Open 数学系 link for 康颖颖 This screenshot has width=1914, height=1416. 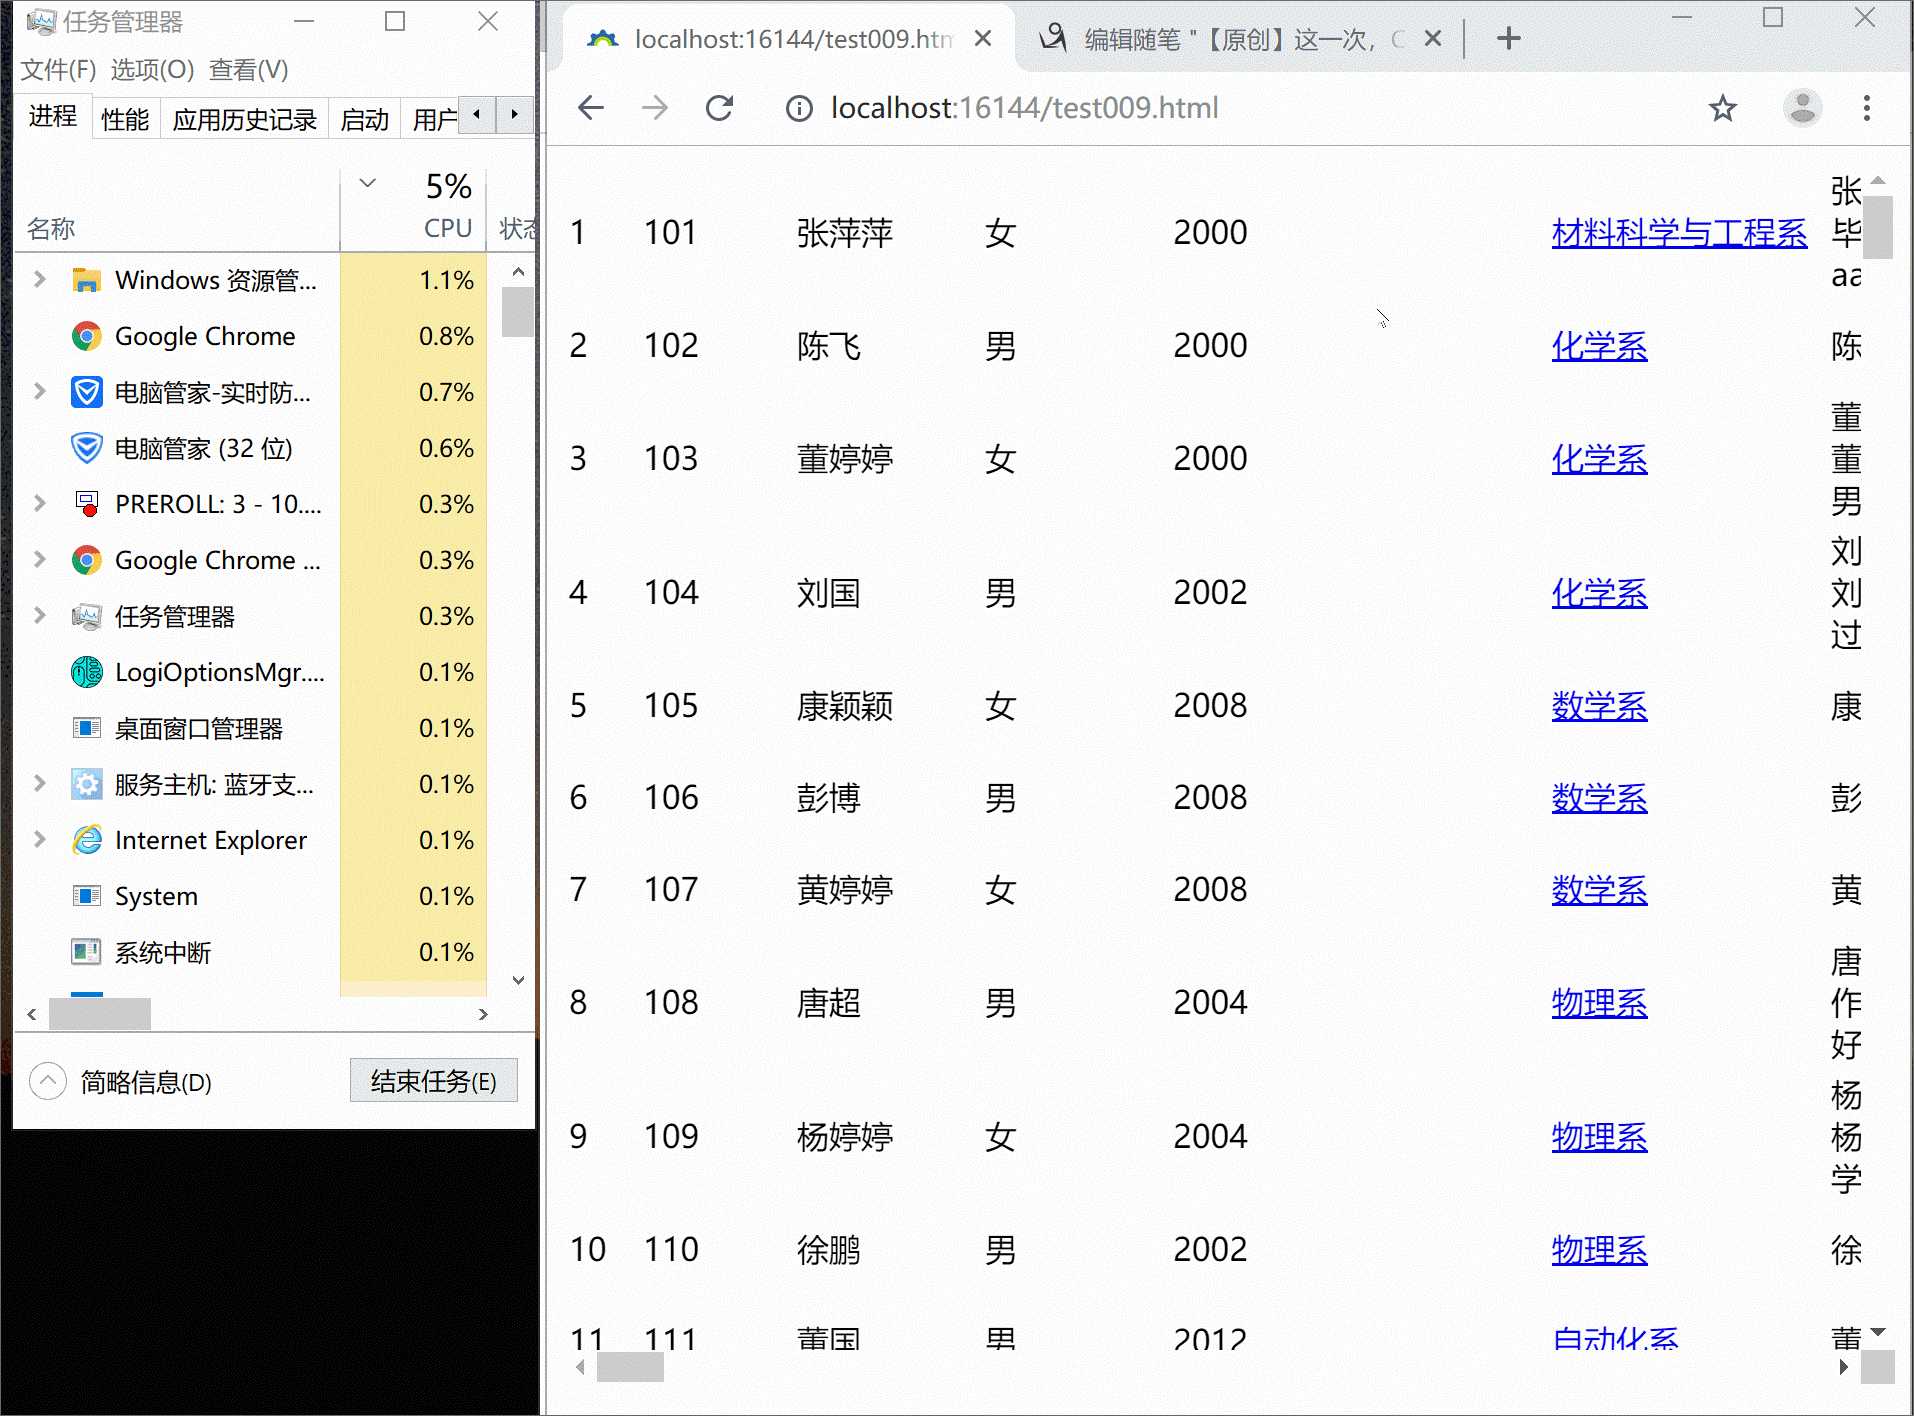pyautogui.click(x=1599, y=706)
